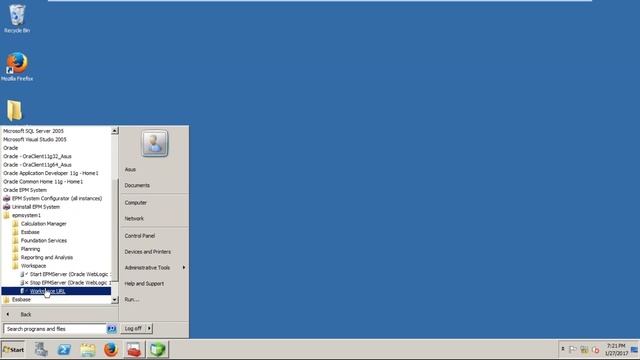Show hidden system tray icons
Viewport: 640px width, 360px height.
coord(562,349)
